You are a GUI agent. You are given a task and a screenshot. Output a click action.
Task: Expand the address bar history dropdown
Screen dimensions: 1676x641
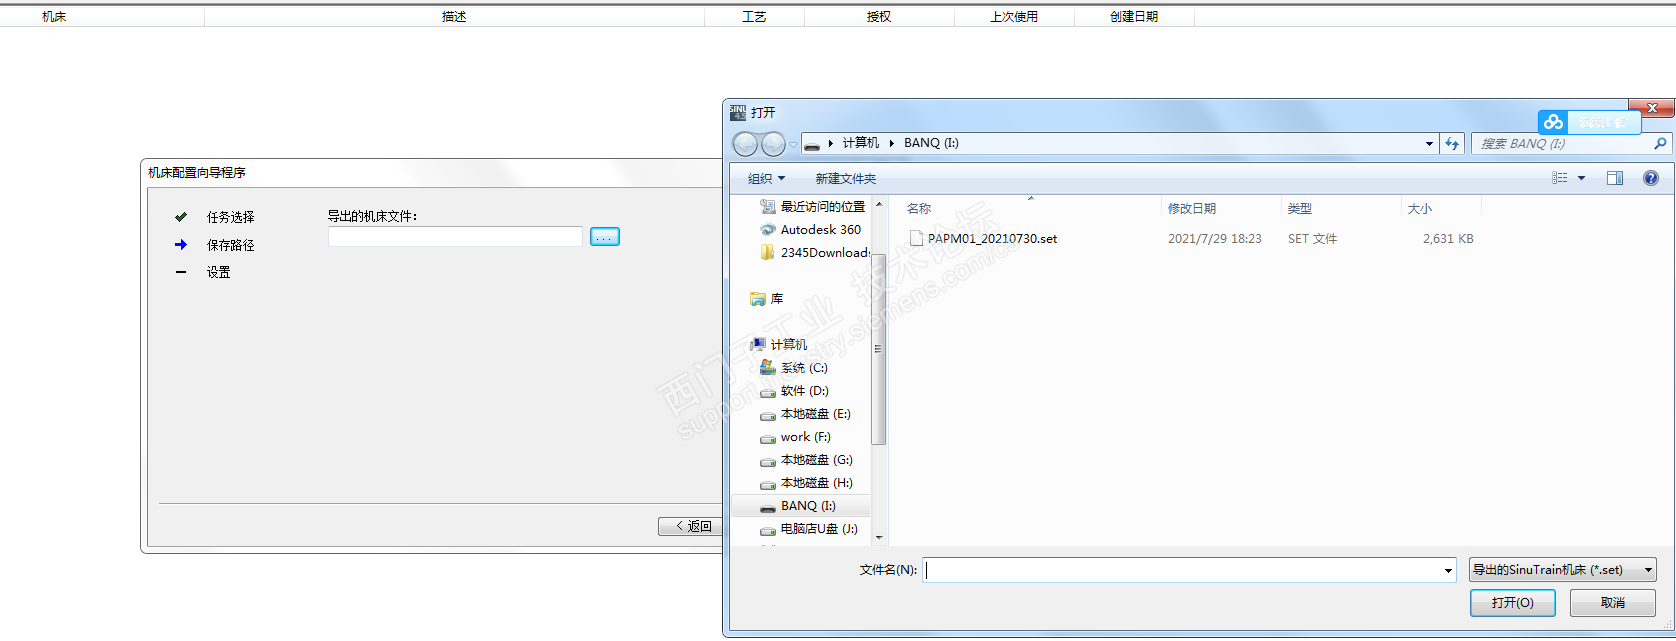[1429, 144]
